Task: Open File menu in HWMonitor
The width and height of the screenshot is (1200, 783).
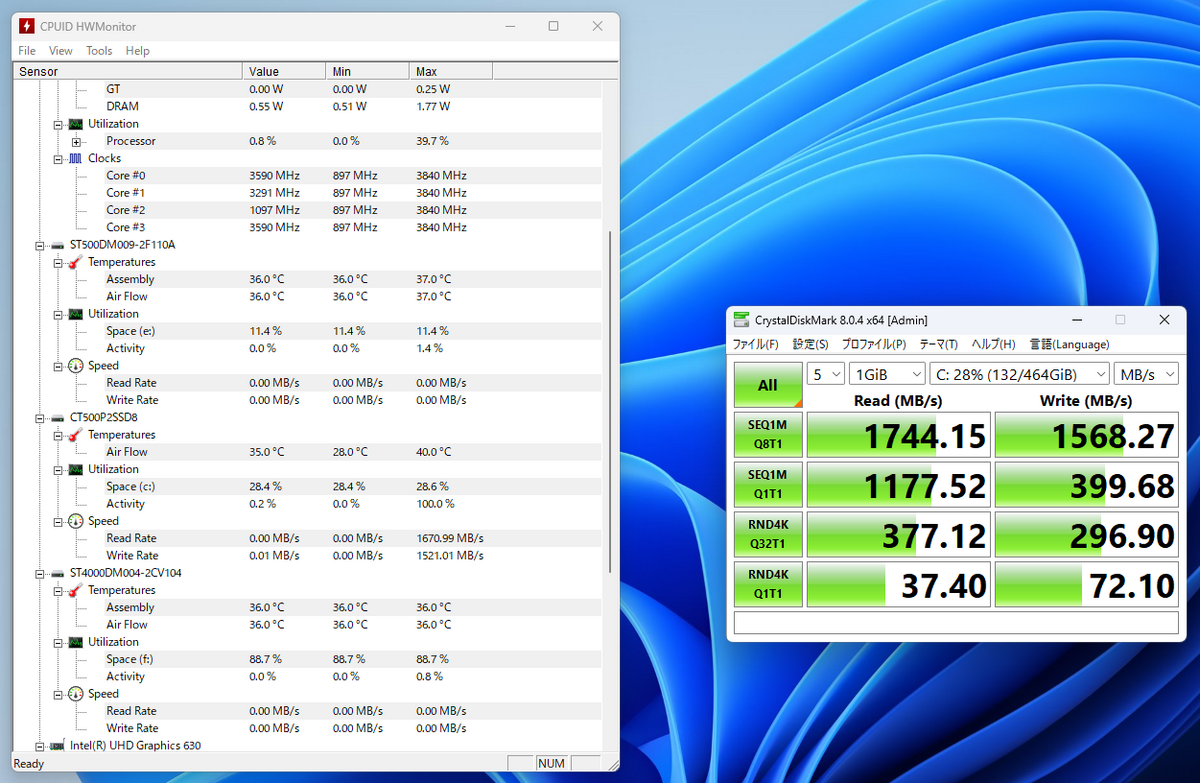Action: 27,51
